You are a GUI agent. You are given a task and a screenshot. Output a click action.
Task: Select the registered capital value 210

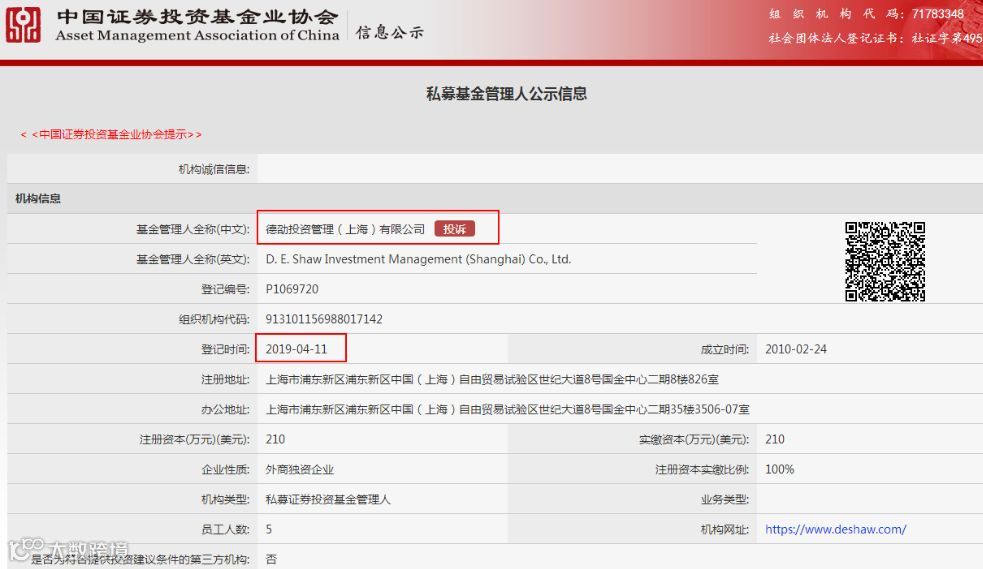275,439
